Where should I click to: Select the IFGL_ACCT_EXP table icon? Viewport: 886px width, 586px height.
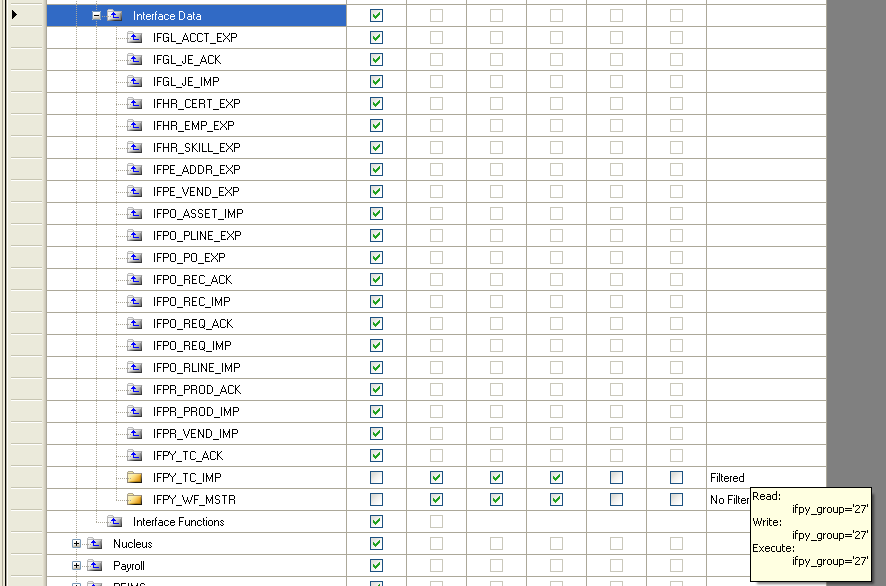click(x=134, y=37)
